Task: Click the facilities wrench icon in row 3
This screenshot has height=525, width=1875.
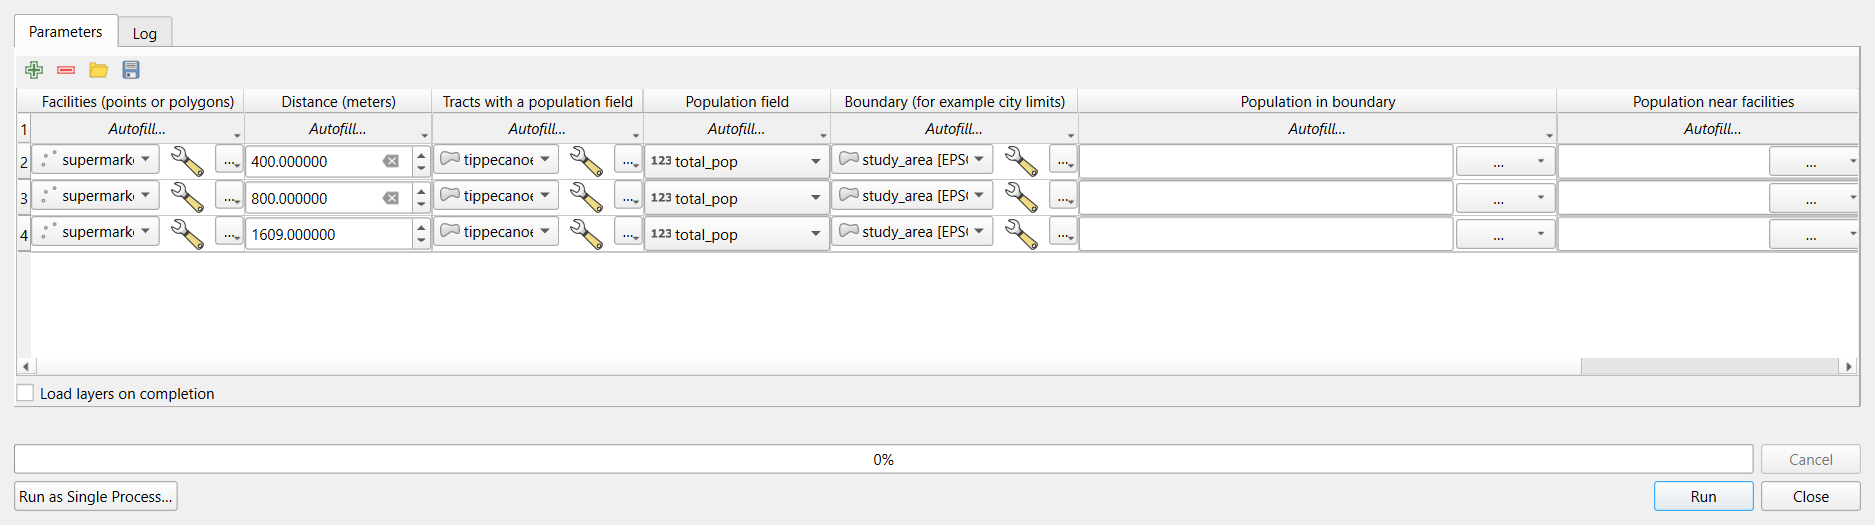Action: point(187,197)
